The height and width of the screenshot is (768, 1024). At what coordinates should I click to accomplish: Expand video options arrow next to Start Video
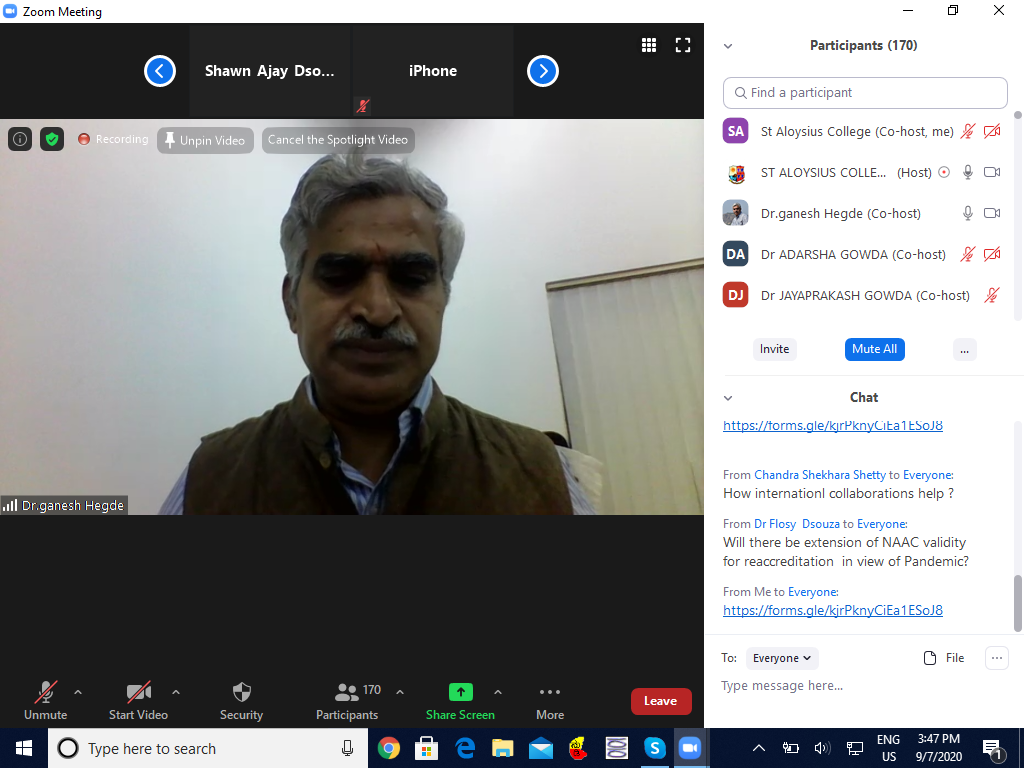[x=176, y=692]
